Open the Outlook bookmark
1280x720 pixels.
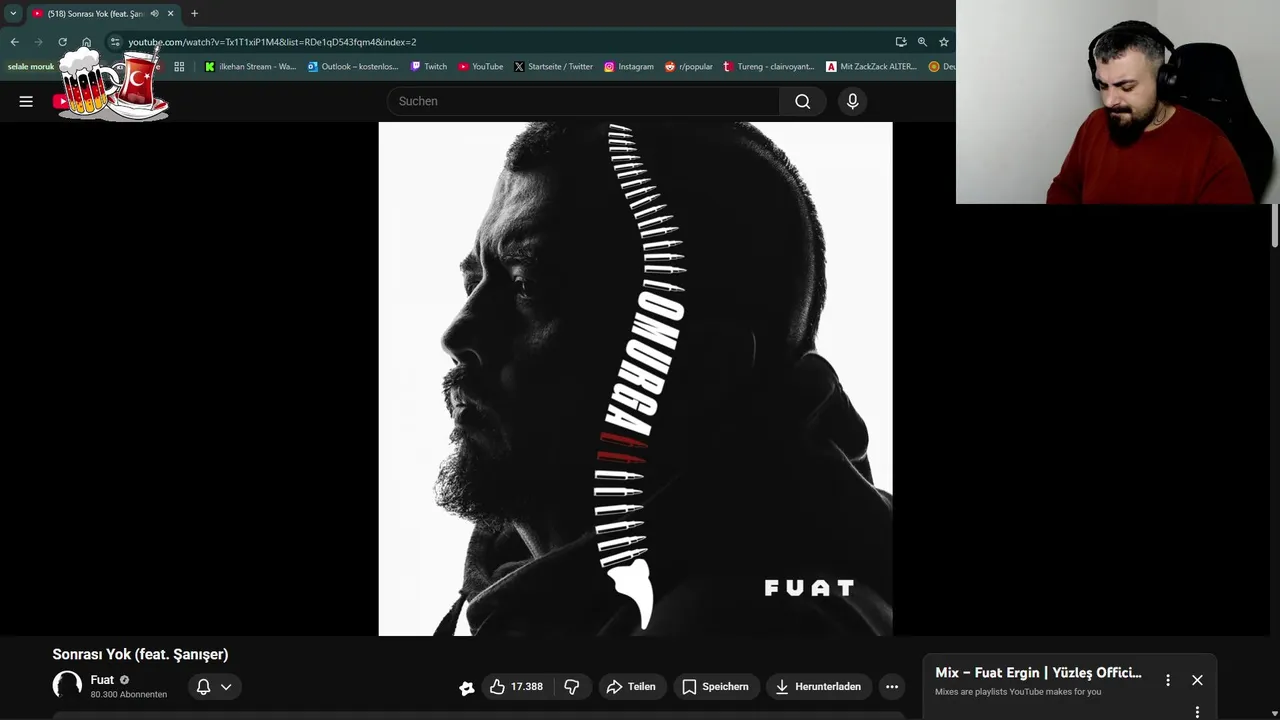pos(353,67)
